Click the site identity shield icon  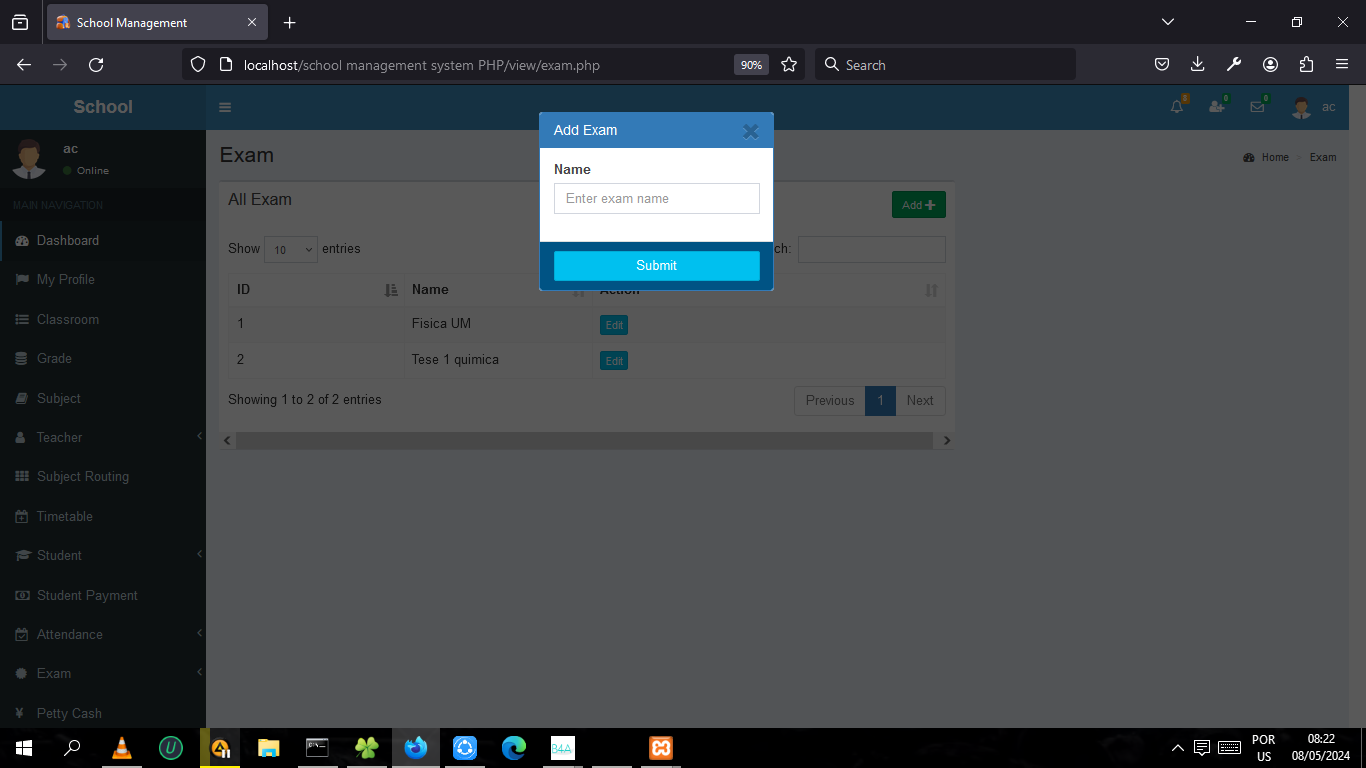[x=198, y=65]
